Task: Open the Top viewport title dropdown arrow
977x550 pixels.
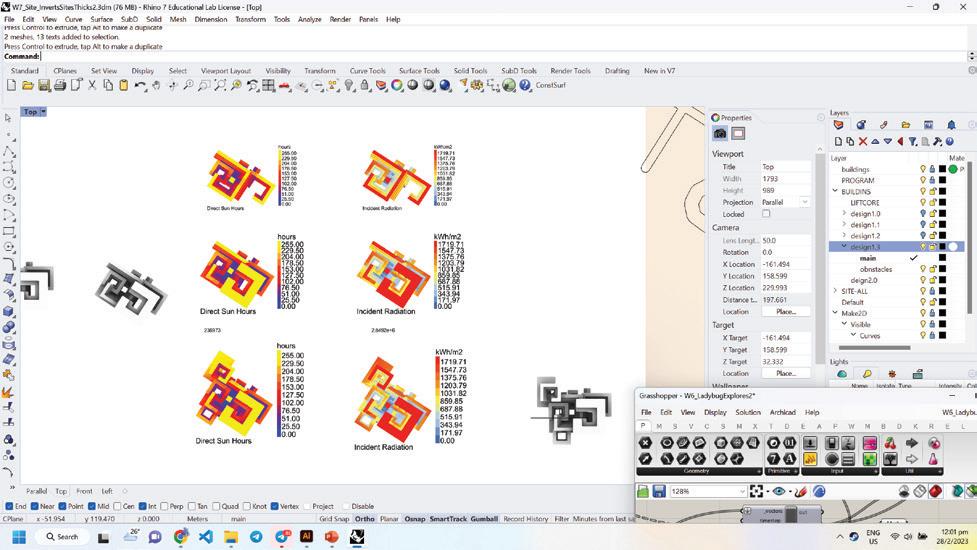Action: [x=43, y=112]
